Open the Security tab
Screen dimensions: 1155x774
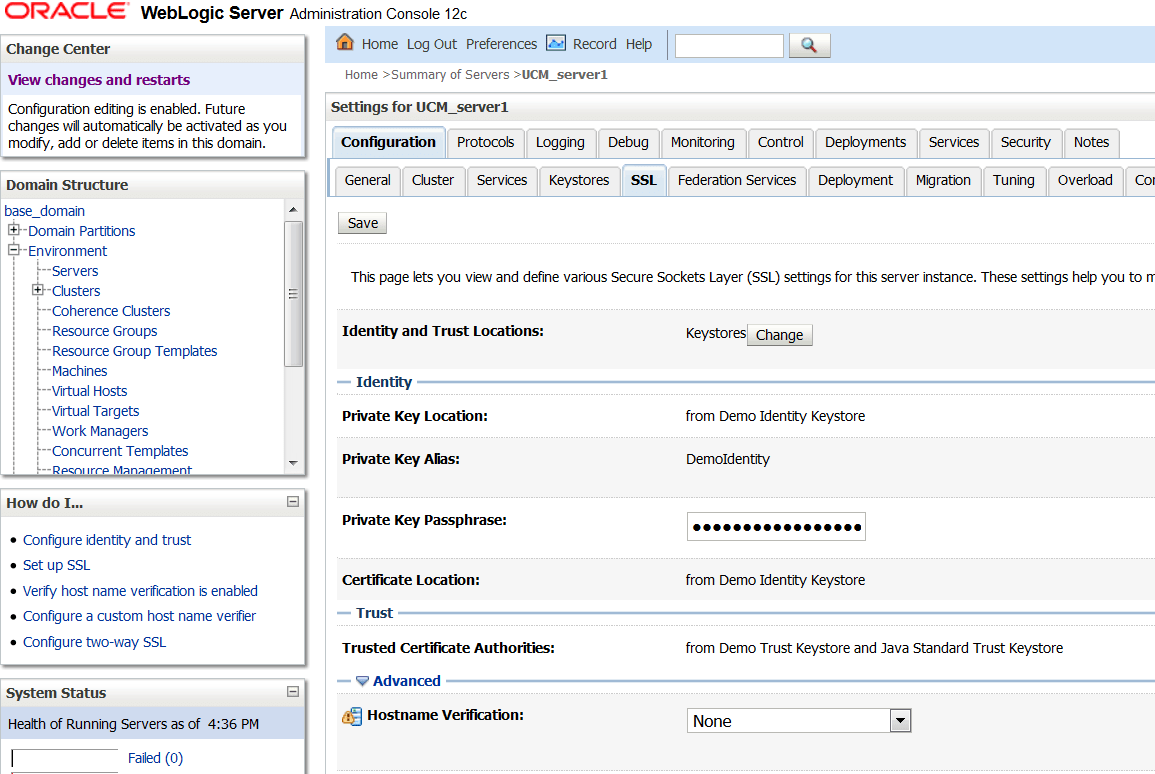[1025, 142]
